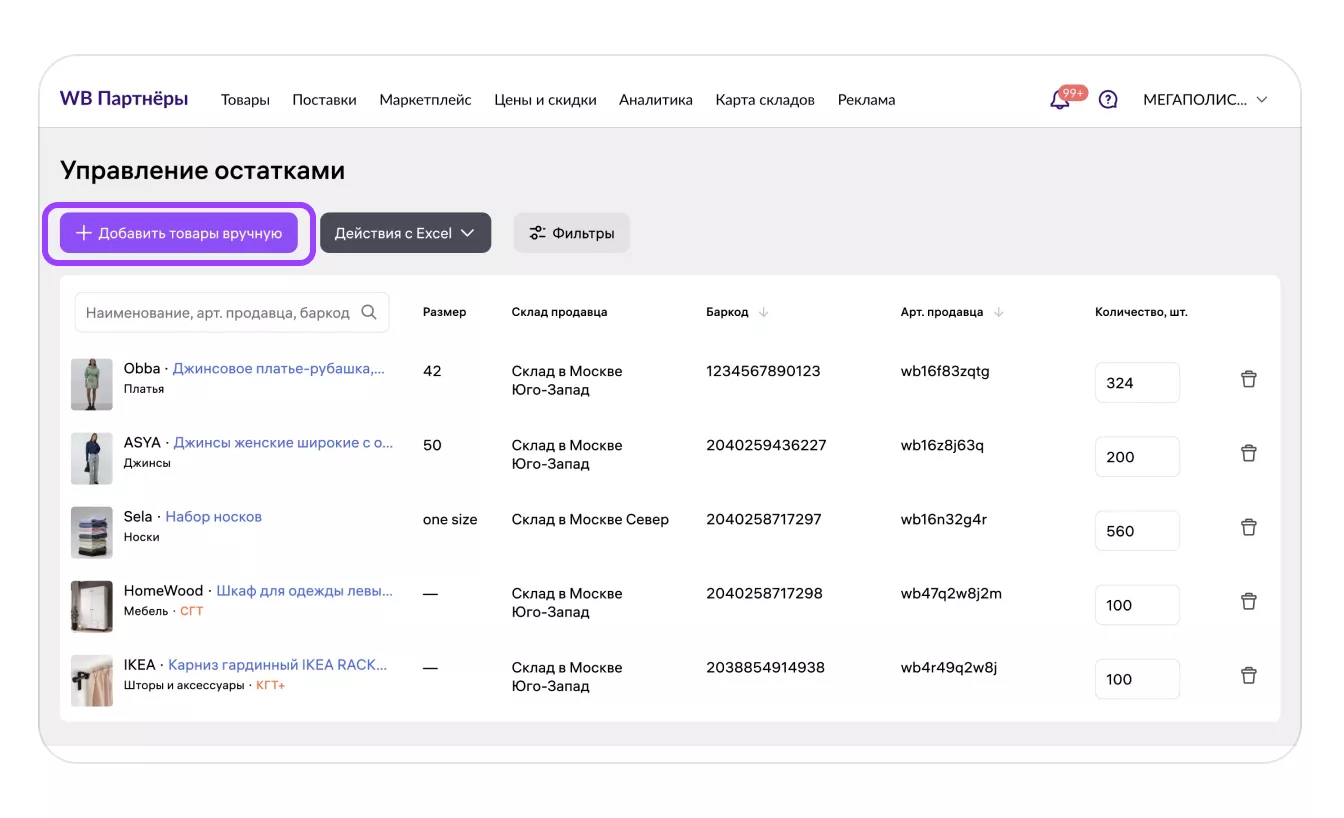Open the HomeWood wardrobe thumbnail

pos(92,606)
